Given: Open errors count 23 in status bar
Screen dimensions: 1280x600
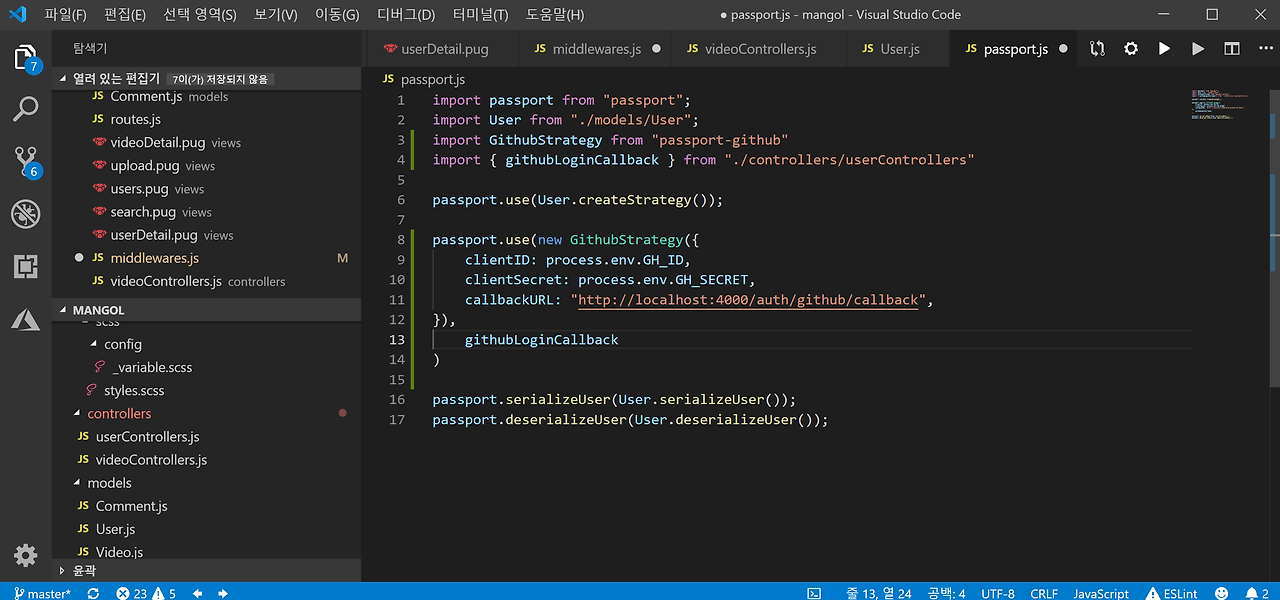Looking at the screenshot, I should tap(131, 593).
